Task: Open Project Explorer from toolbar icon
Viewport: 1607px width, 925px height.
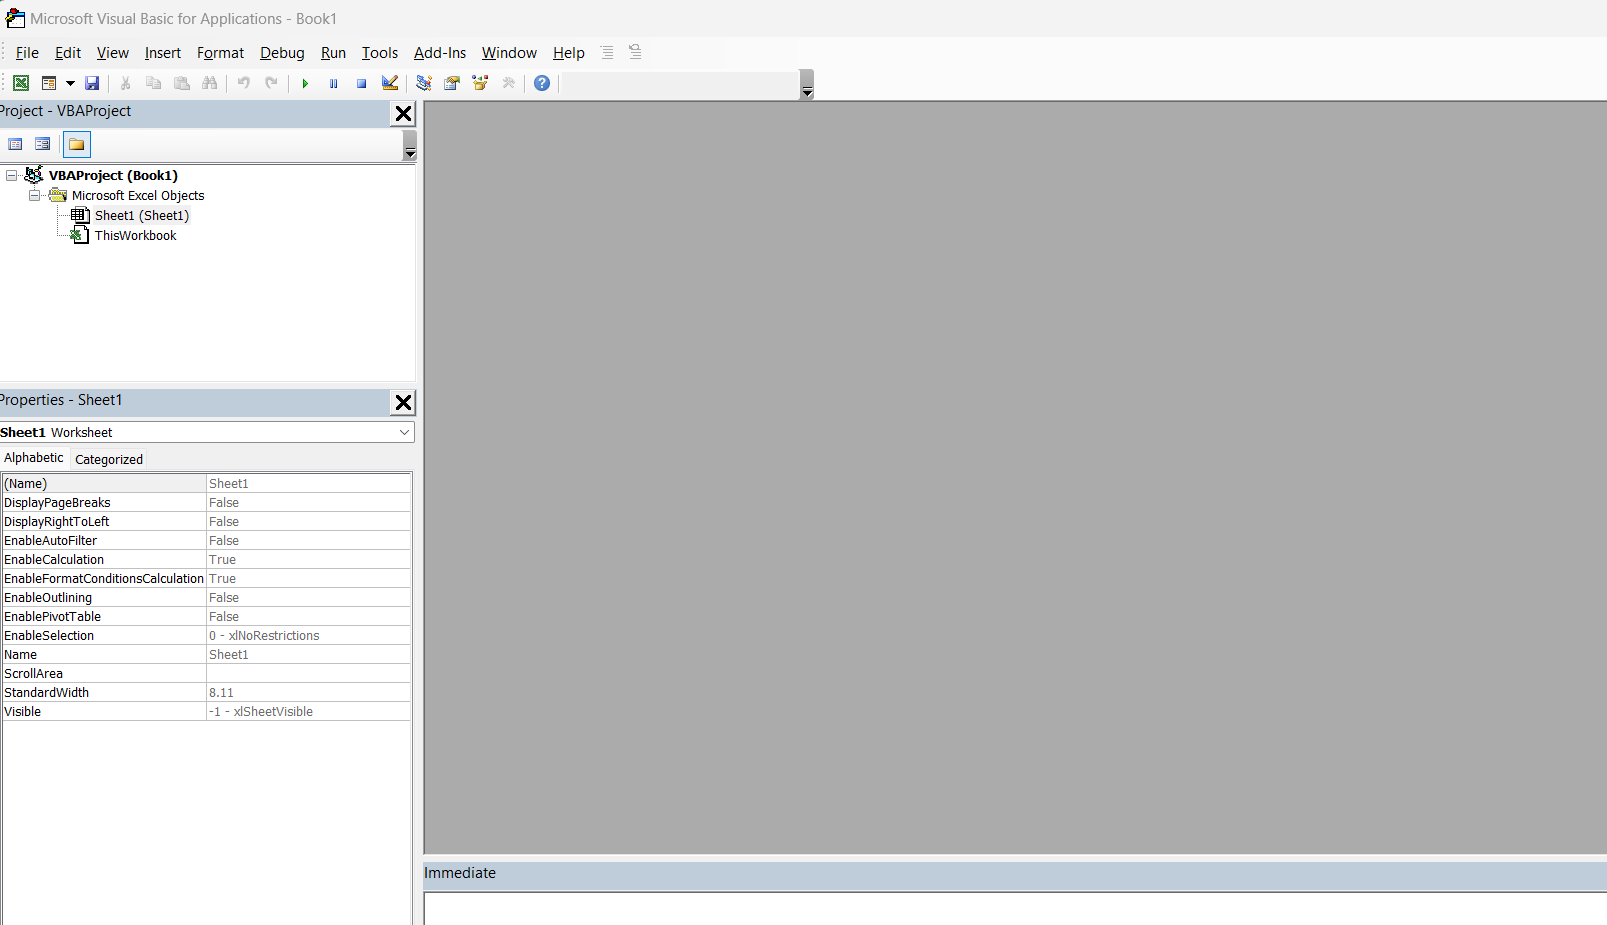Action: pos(424,83)
